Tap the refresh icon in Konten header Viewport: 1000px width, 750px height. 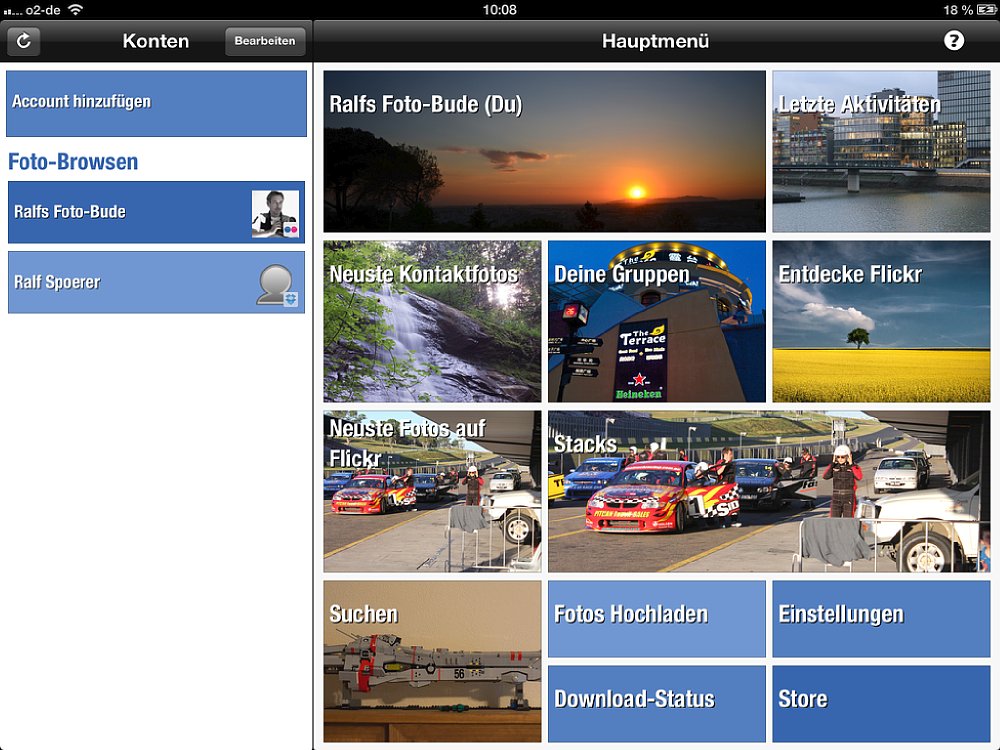(23, 41)
